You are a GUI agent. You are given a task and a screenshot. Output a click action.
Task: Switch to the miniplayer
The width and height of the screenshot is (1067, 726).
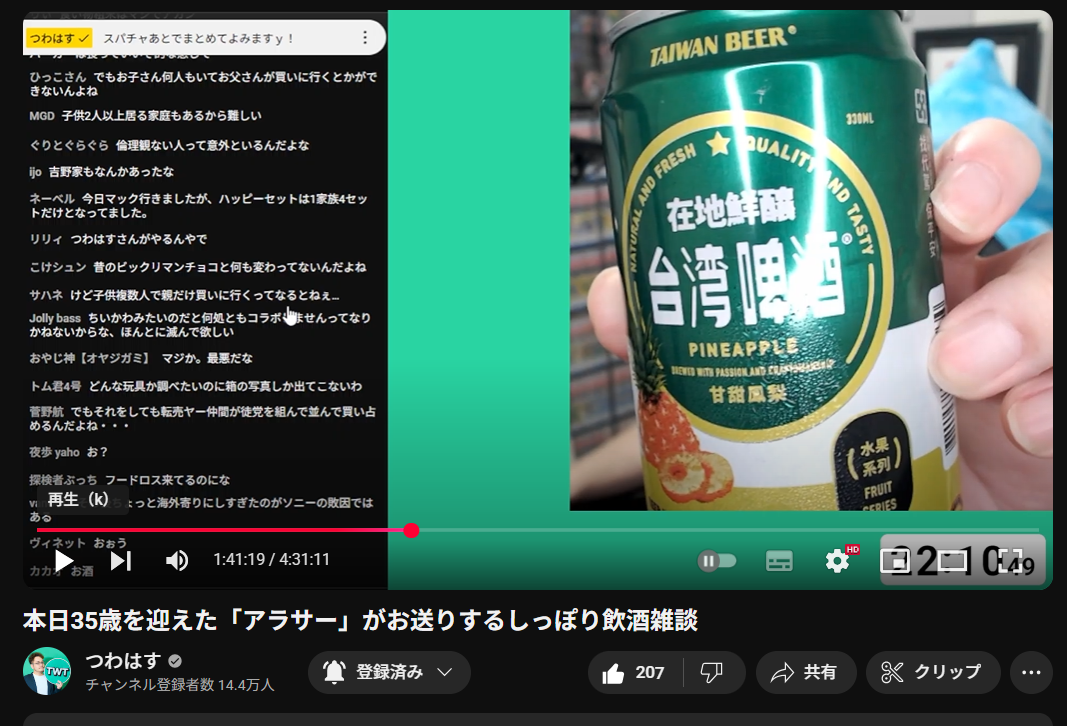tap(895, 561)
